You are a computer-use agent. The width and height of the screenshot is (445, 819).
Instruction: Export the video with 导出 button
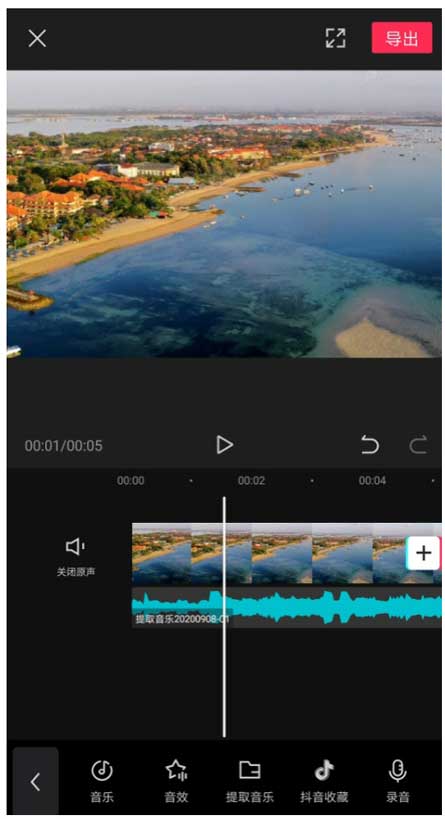tap(402, 38)
